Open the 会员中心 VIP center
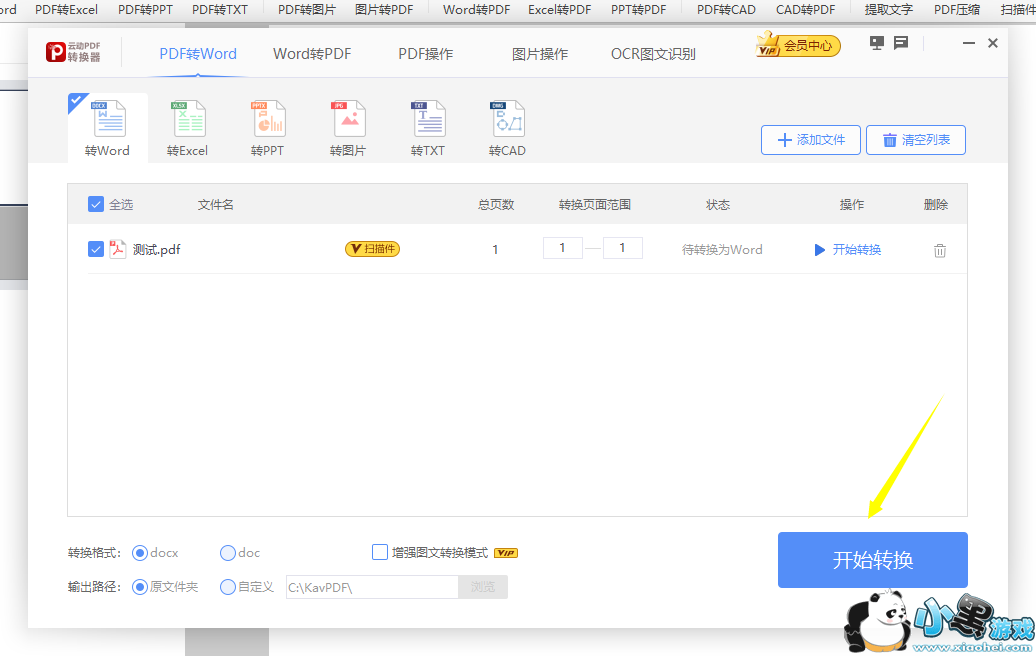Viewport: 1036px width, 656px height. (x=799, y=46)
